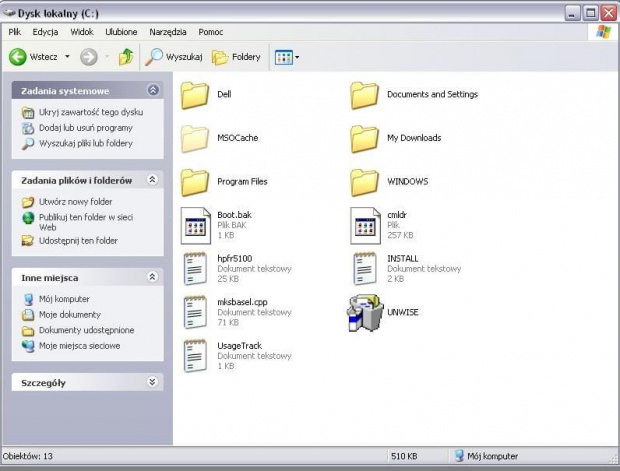Click Wyszukaj pliki lub foldery link

[86, 143]
